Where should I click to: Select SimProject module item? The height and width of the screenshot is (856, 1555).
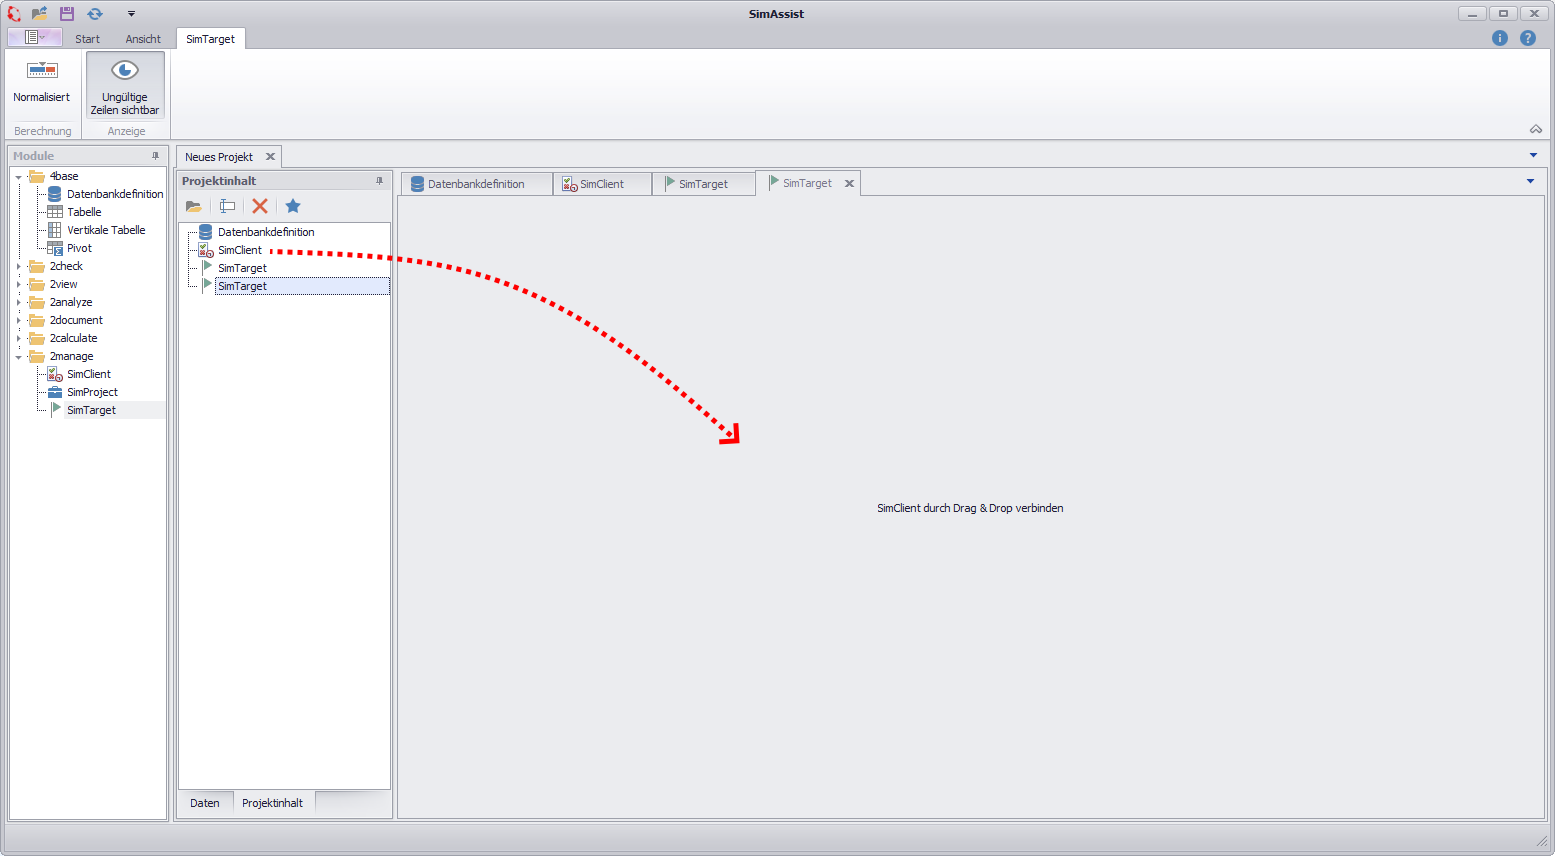[x=92, y=392]
